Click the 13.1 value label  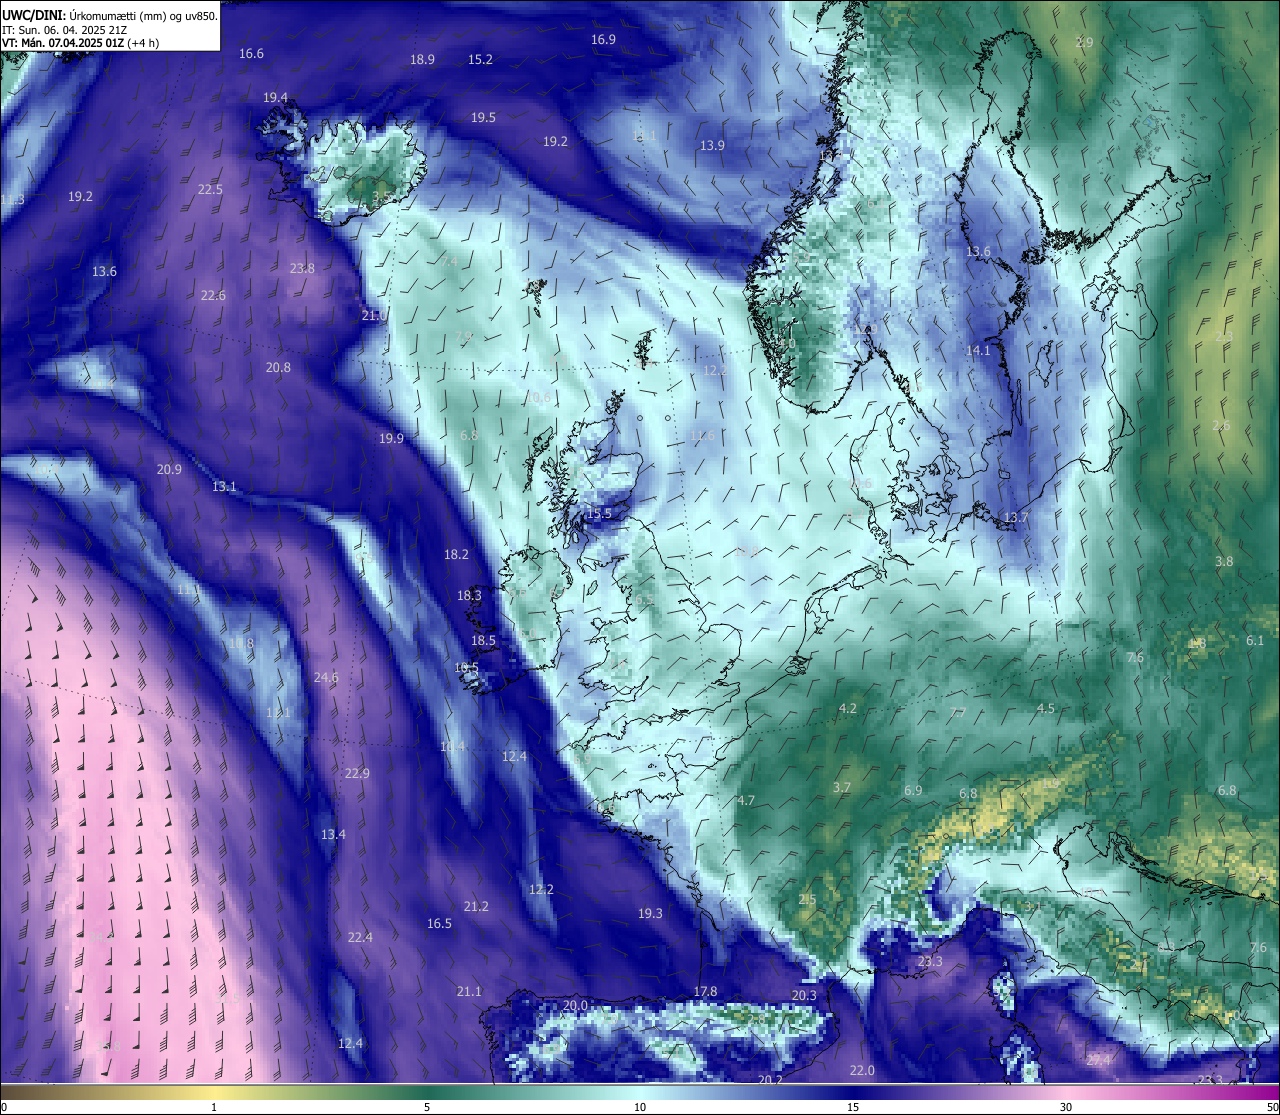point(224,487)
